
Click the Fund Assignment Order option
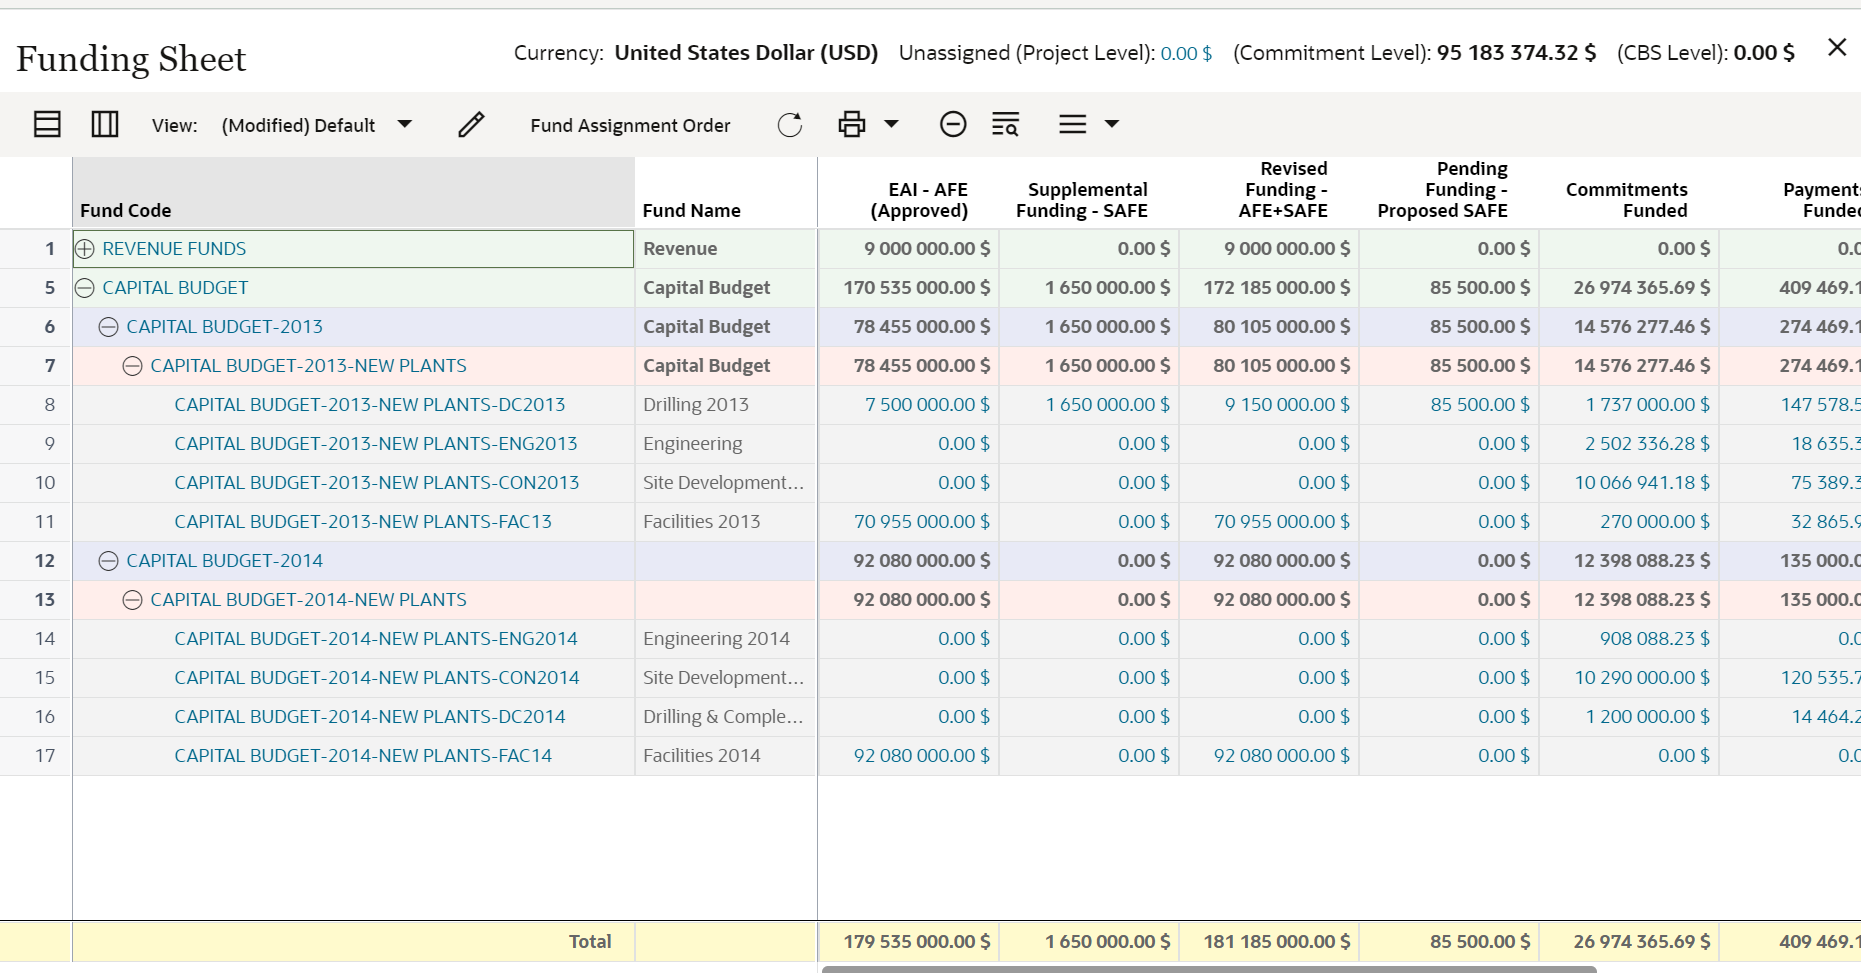click(x=629, y=124)
